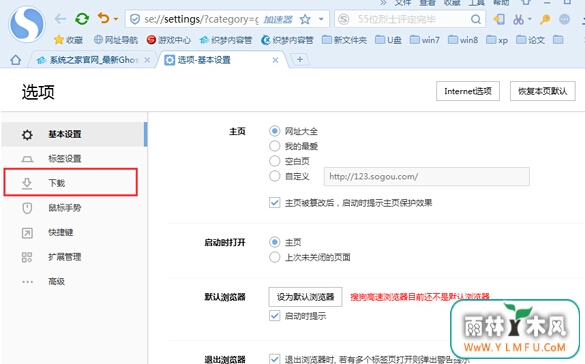Click the scissors screenshot icon
The width and height of the screenshot is (585, 364).
pyautogui.click(x=518, y=19)
